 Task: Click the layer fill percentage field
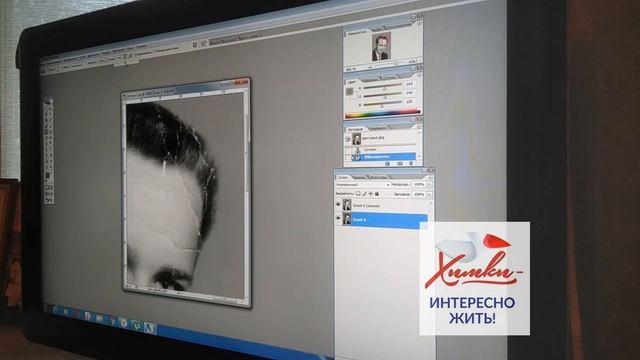[419, 195]
